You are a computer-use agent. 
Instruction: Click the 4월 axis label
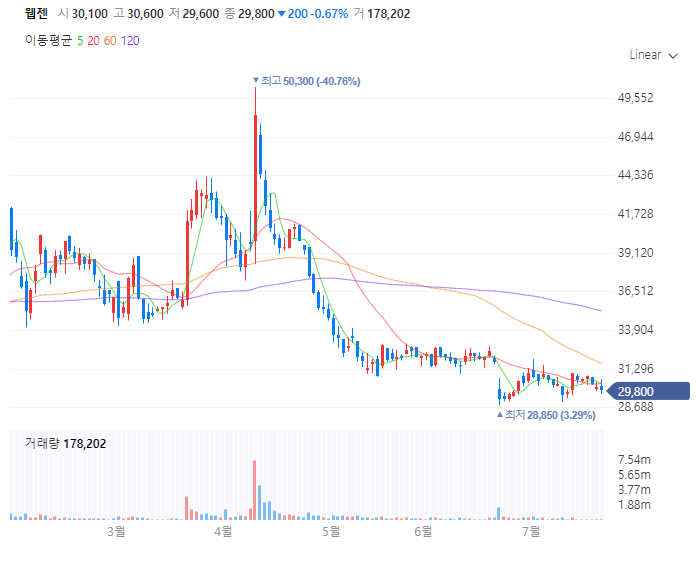(223, 531)
